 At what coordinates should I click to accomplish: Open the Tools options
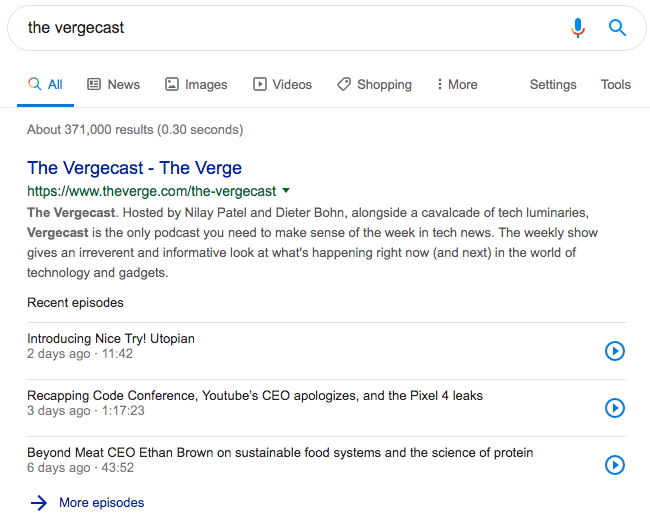coord(616,85)
